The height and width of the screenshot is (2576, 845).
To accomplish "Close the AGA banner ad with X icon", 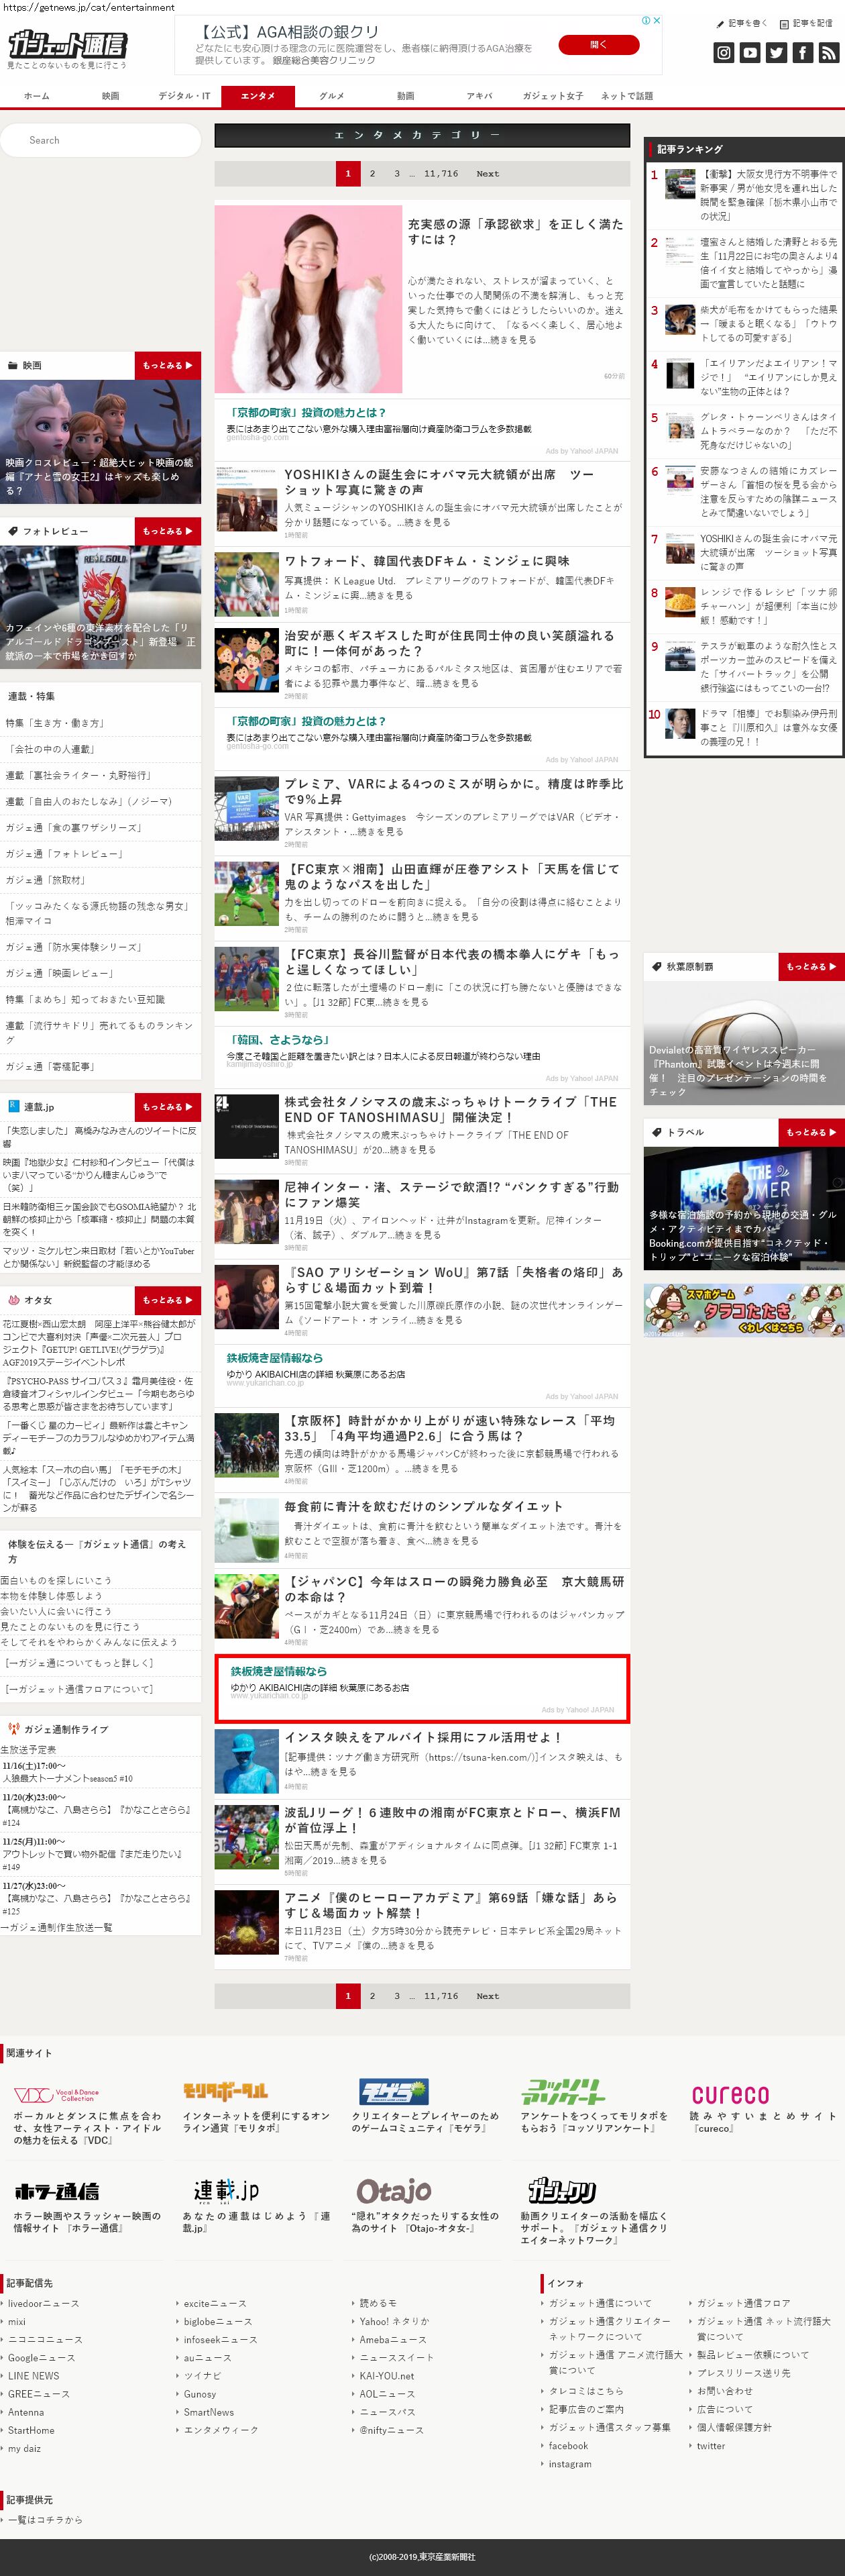I will coord(656,20).
